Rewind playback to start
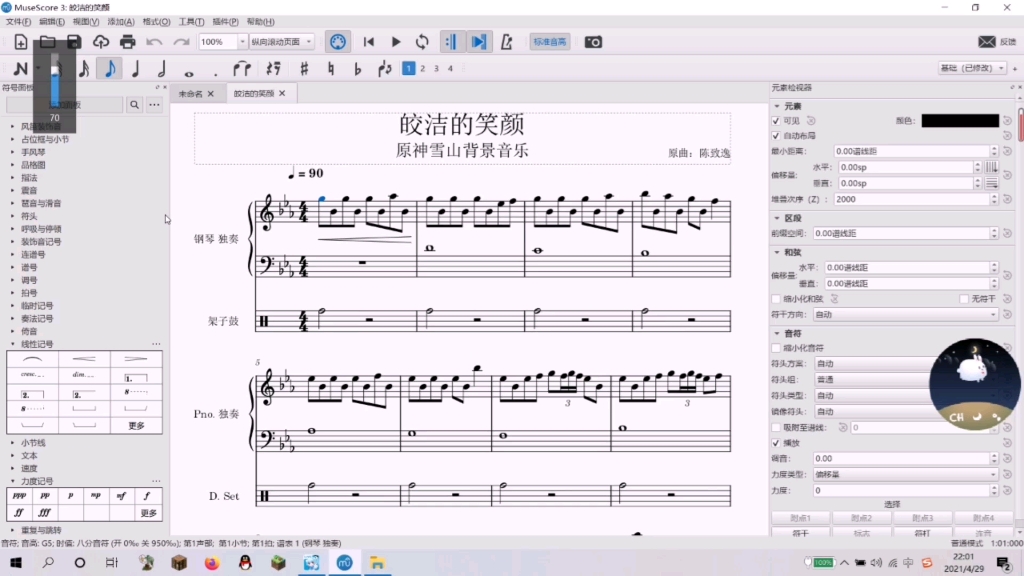This screenshot has width=1024, height=576. pyautogui.click(x=369, y=42)
